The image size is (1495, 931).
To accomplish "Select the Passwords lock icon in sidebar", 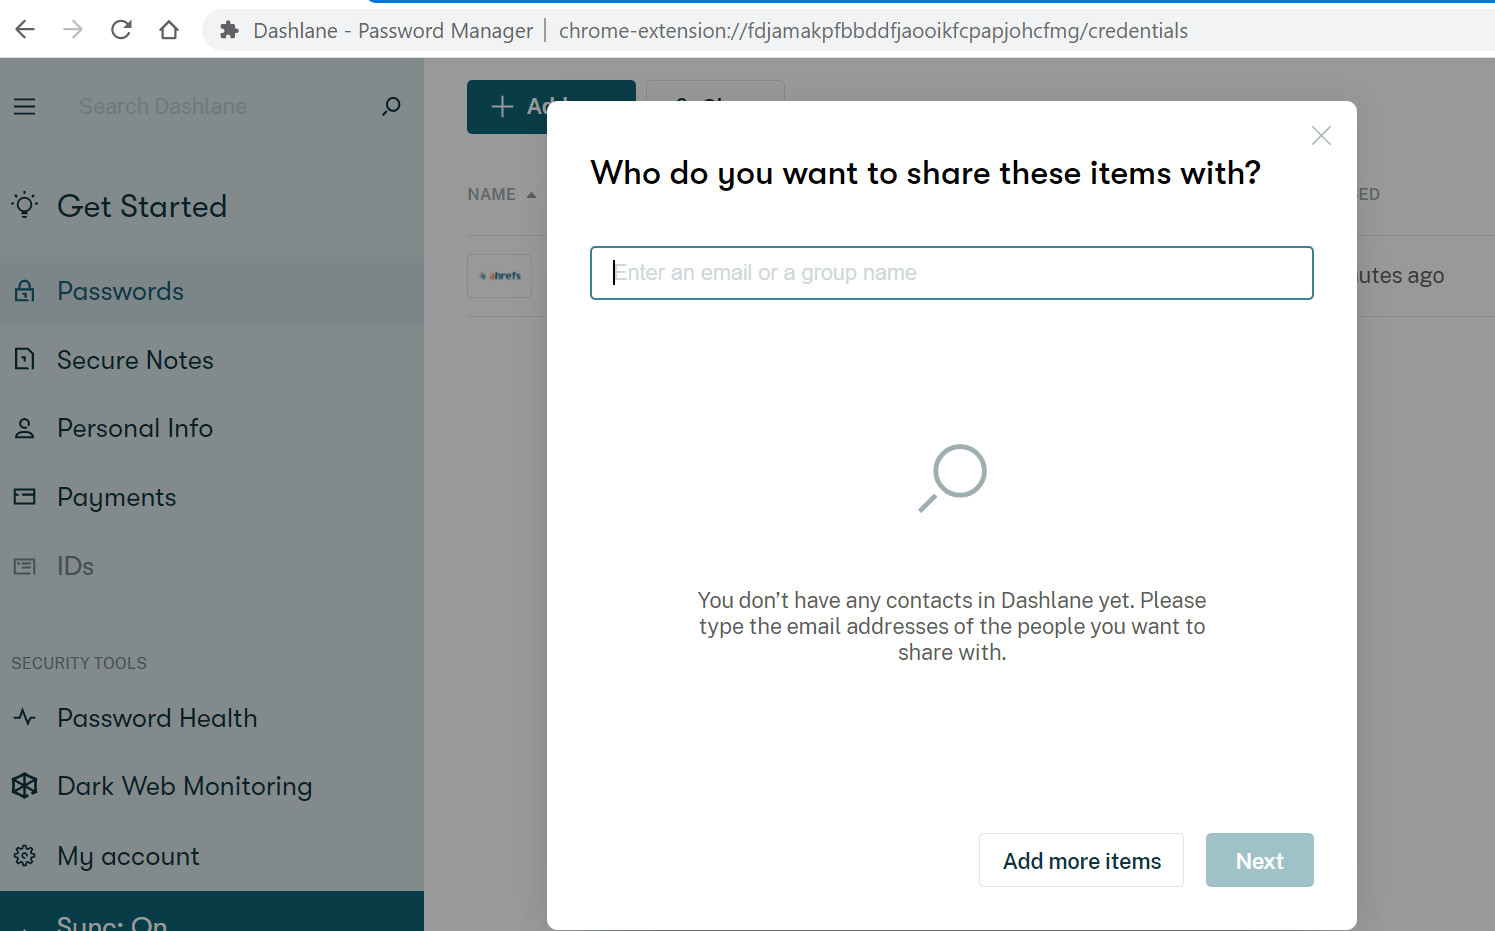I will click(24, 291).
